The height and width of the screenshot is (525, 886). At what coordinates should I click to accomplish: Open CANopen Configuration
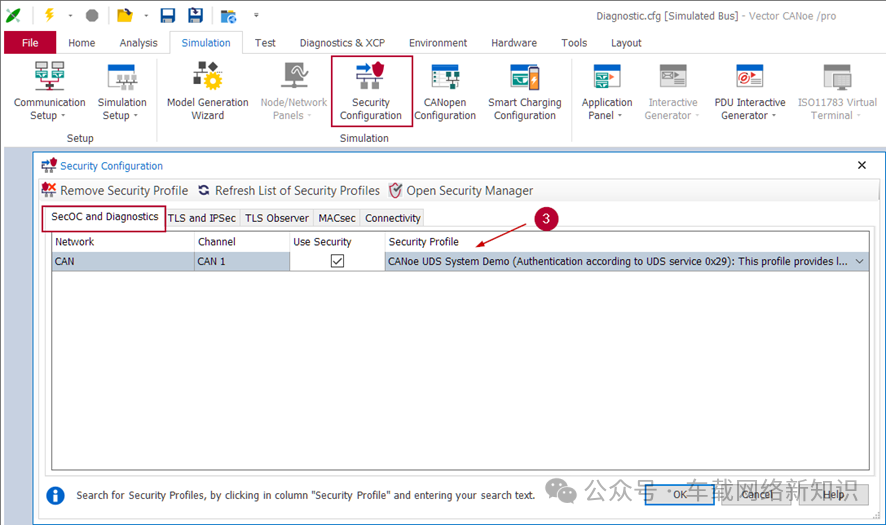point(445,92)
